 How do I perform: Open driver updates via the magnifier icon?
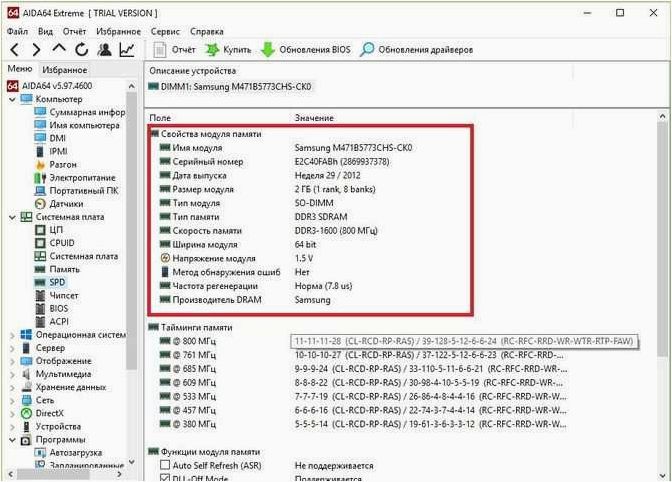pyautogui.click(x=367, y=50)
